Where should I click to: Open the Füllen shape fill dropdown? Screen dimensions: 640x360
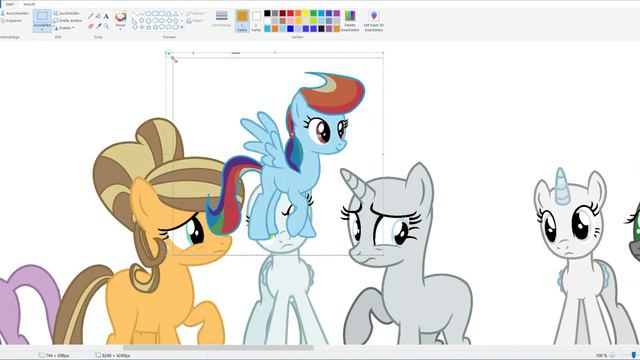[196, 20]
